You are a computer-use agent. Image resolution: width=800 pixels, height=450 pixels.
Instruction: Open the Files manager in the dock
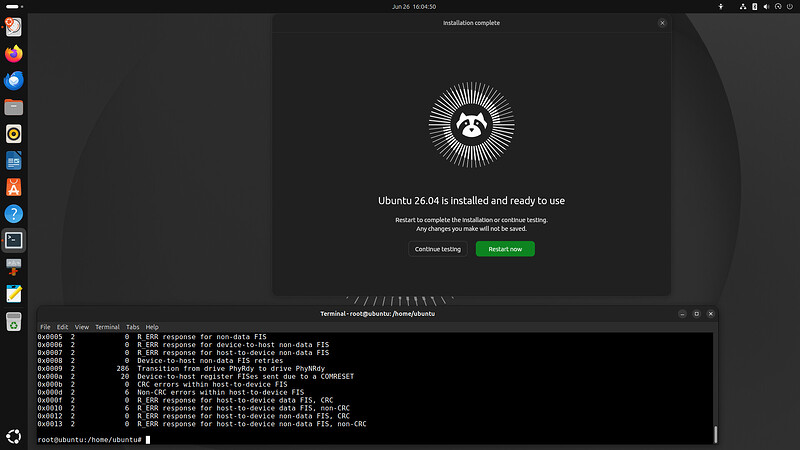coord(13,107)
